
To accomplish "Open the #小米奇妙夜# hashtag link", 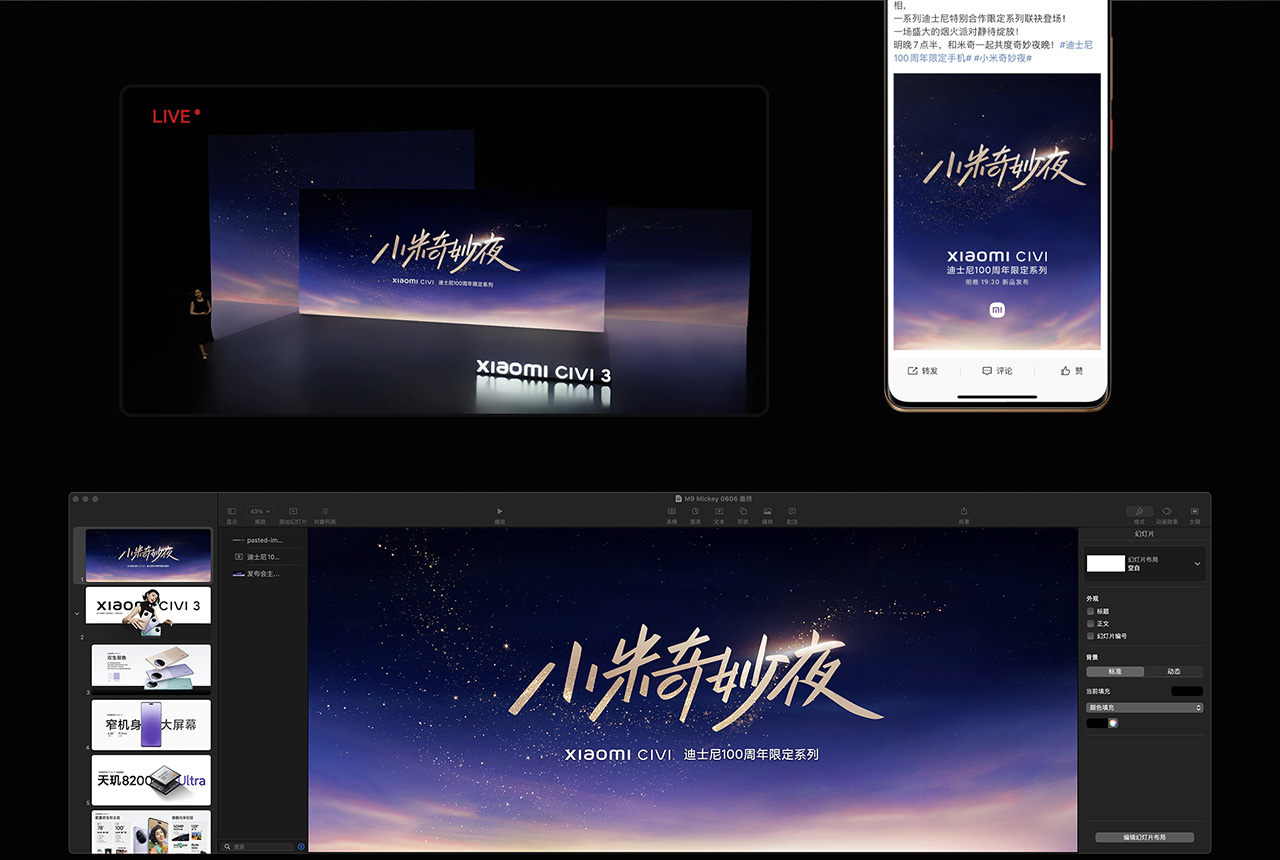I will [x=1003, y=58].
